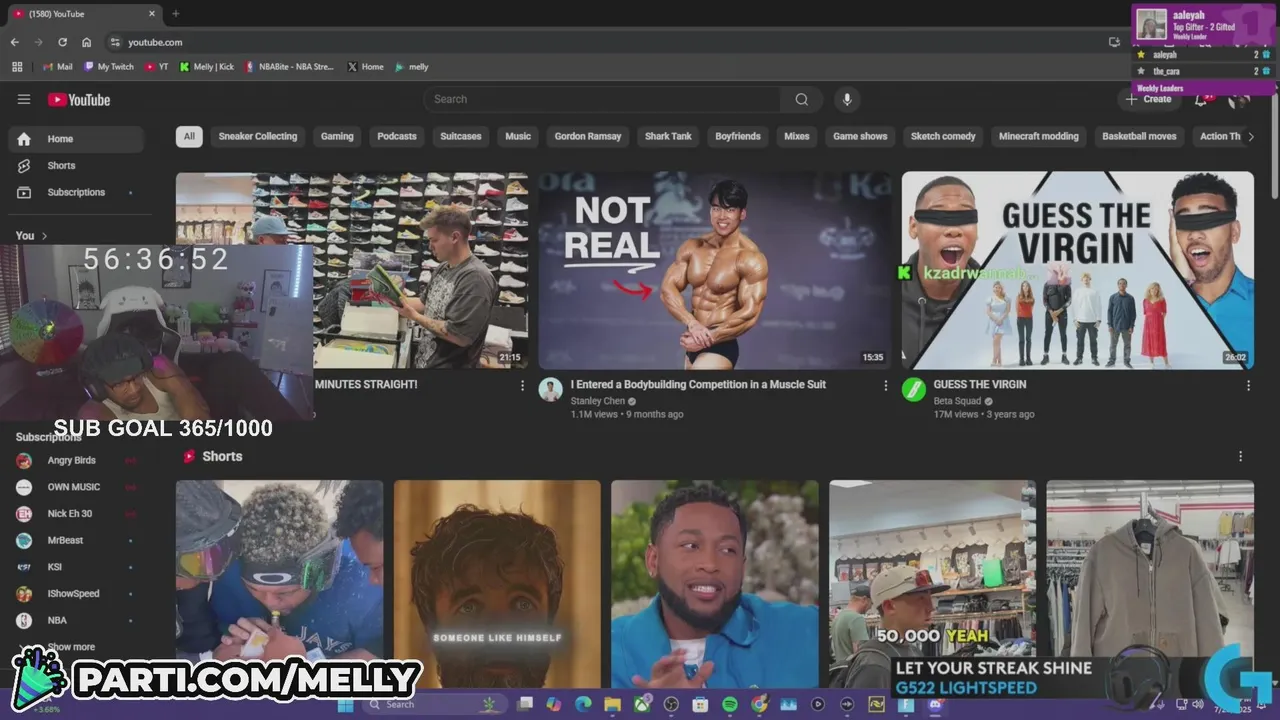Select the Basketball moves chip
This screenshot has height=720, width=1280.
pos(1139,136)
